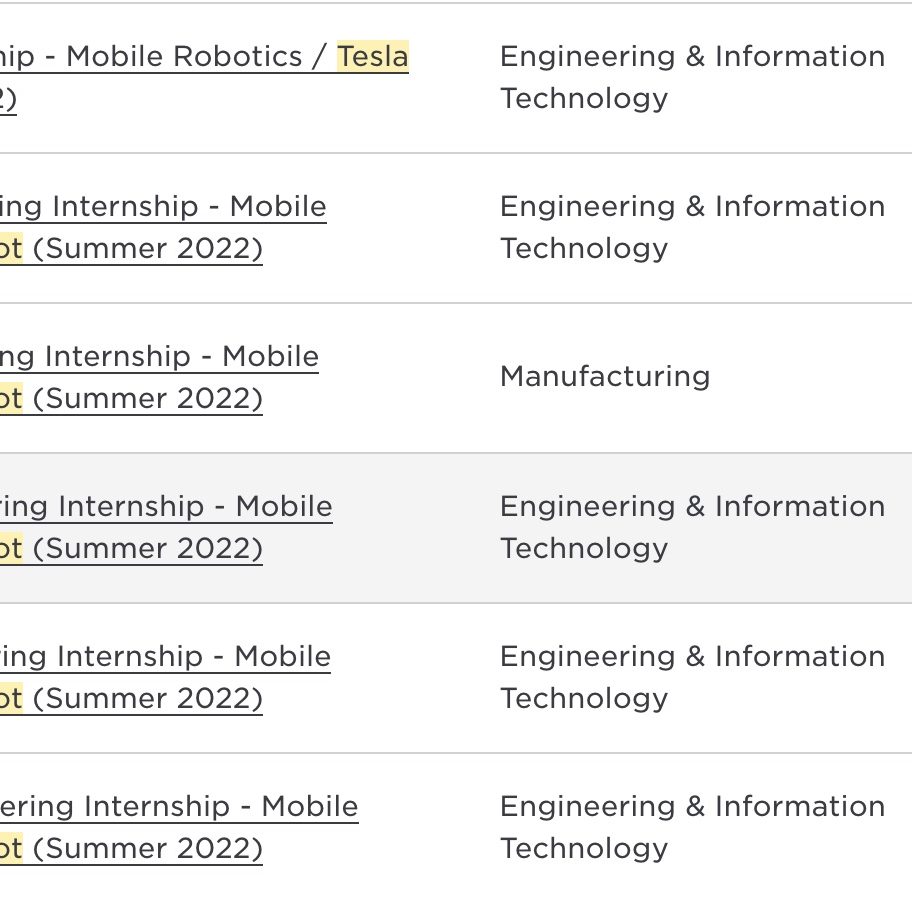Viewport: 912px width, 910px height.
Task: Click (Summer 2022) in the Manufacturing listing
Action: (148, 399)
